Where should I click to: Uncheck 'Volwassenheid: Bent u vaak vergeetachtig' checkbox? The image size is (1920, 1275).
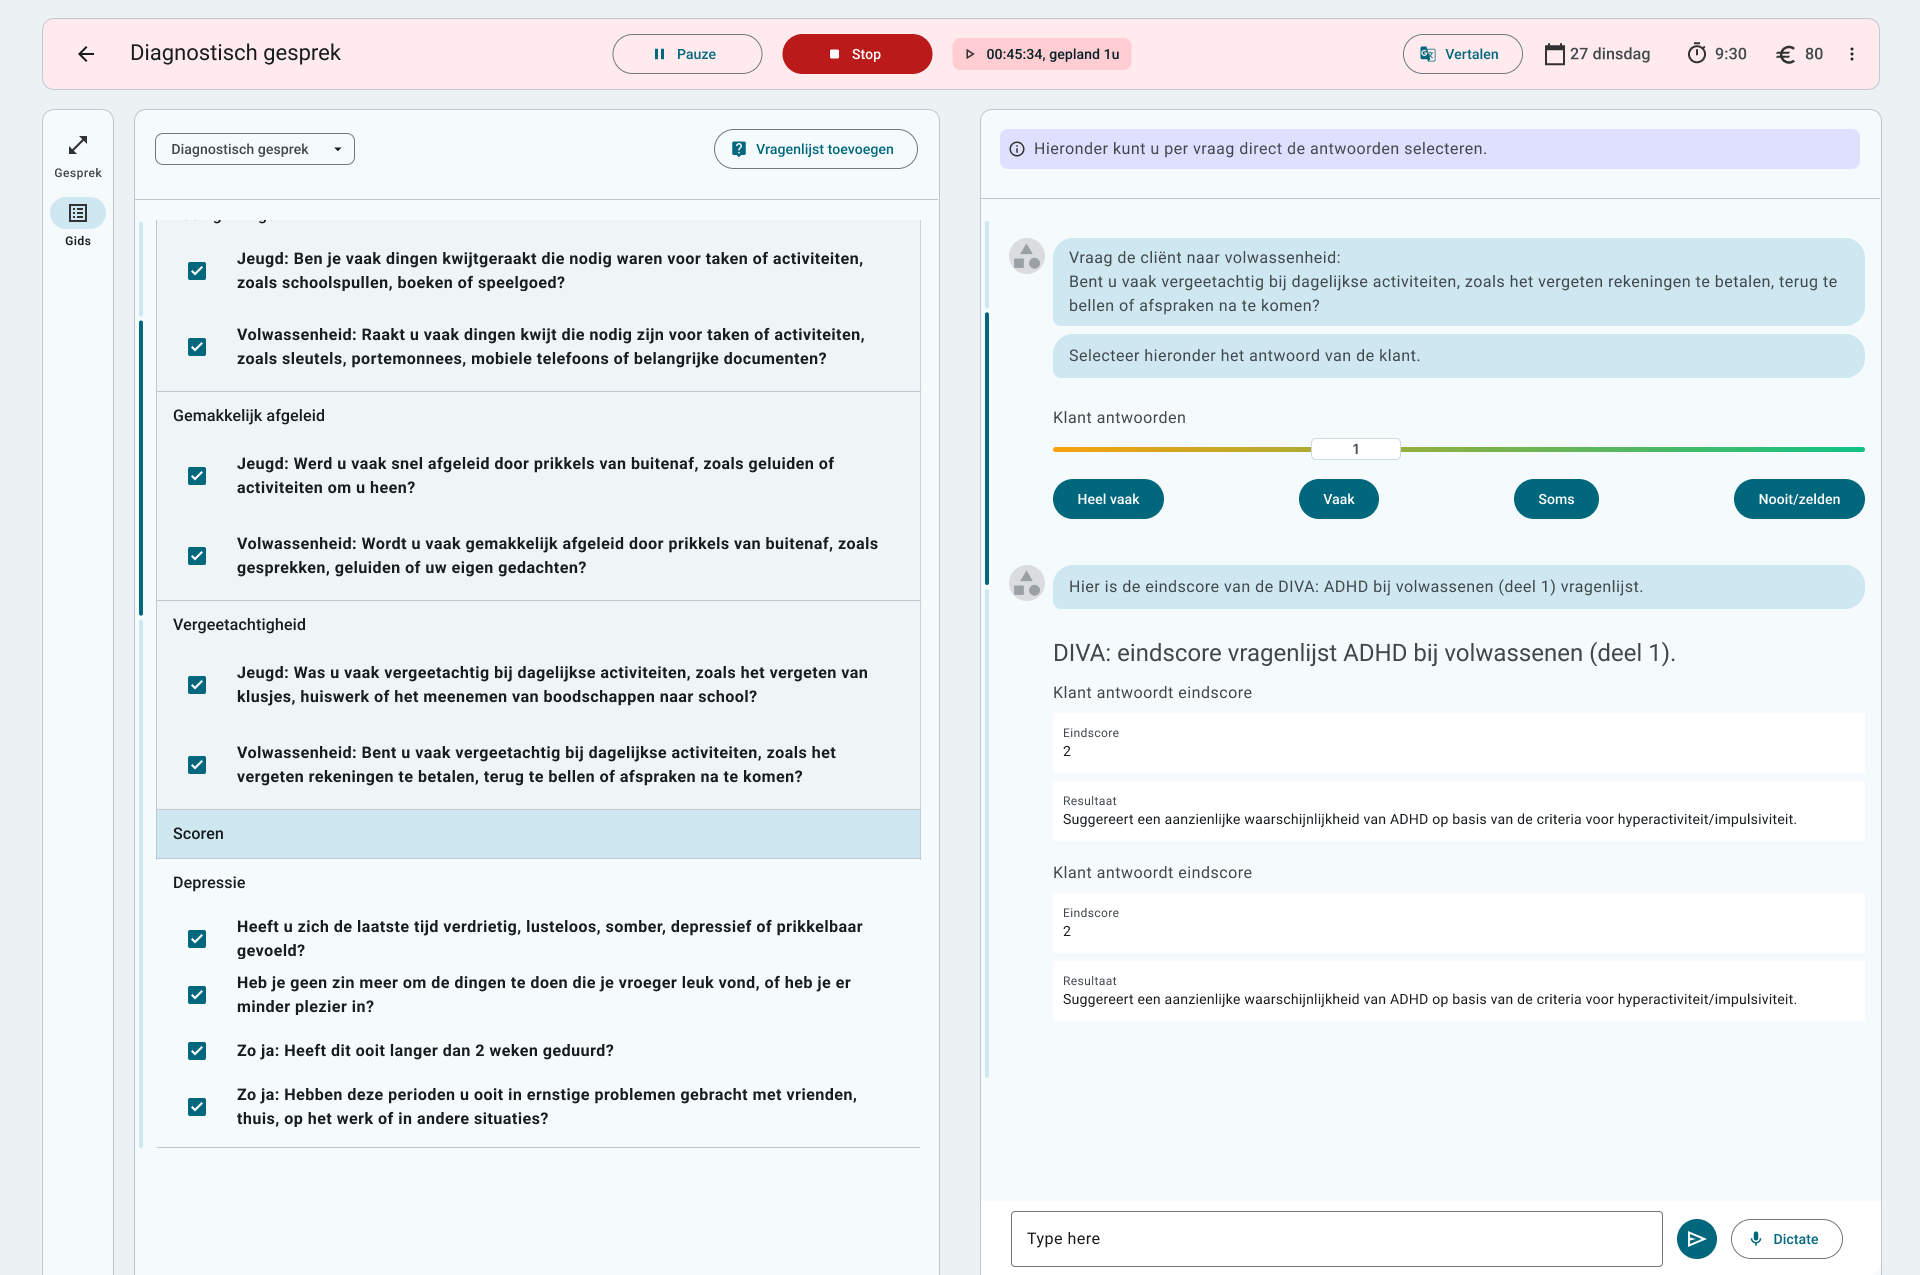[197, 765]
